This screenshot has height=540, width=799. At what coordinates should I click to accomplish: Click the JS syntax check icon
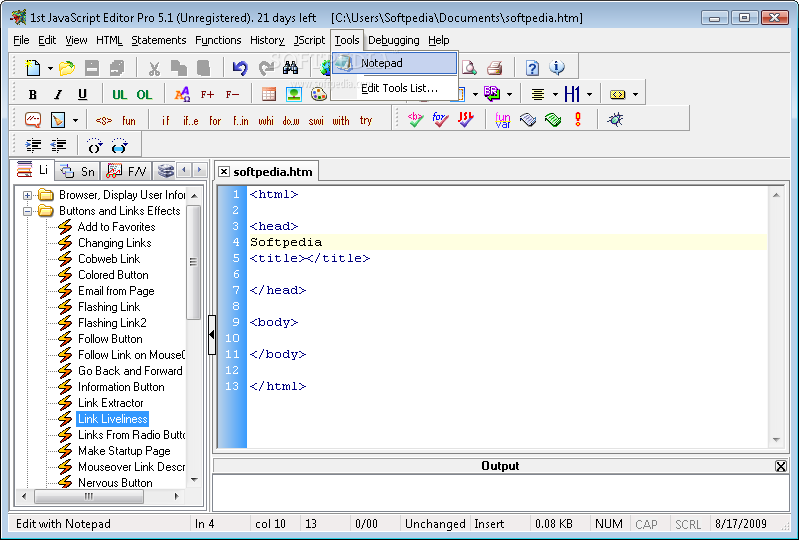(x=465, y=120)
